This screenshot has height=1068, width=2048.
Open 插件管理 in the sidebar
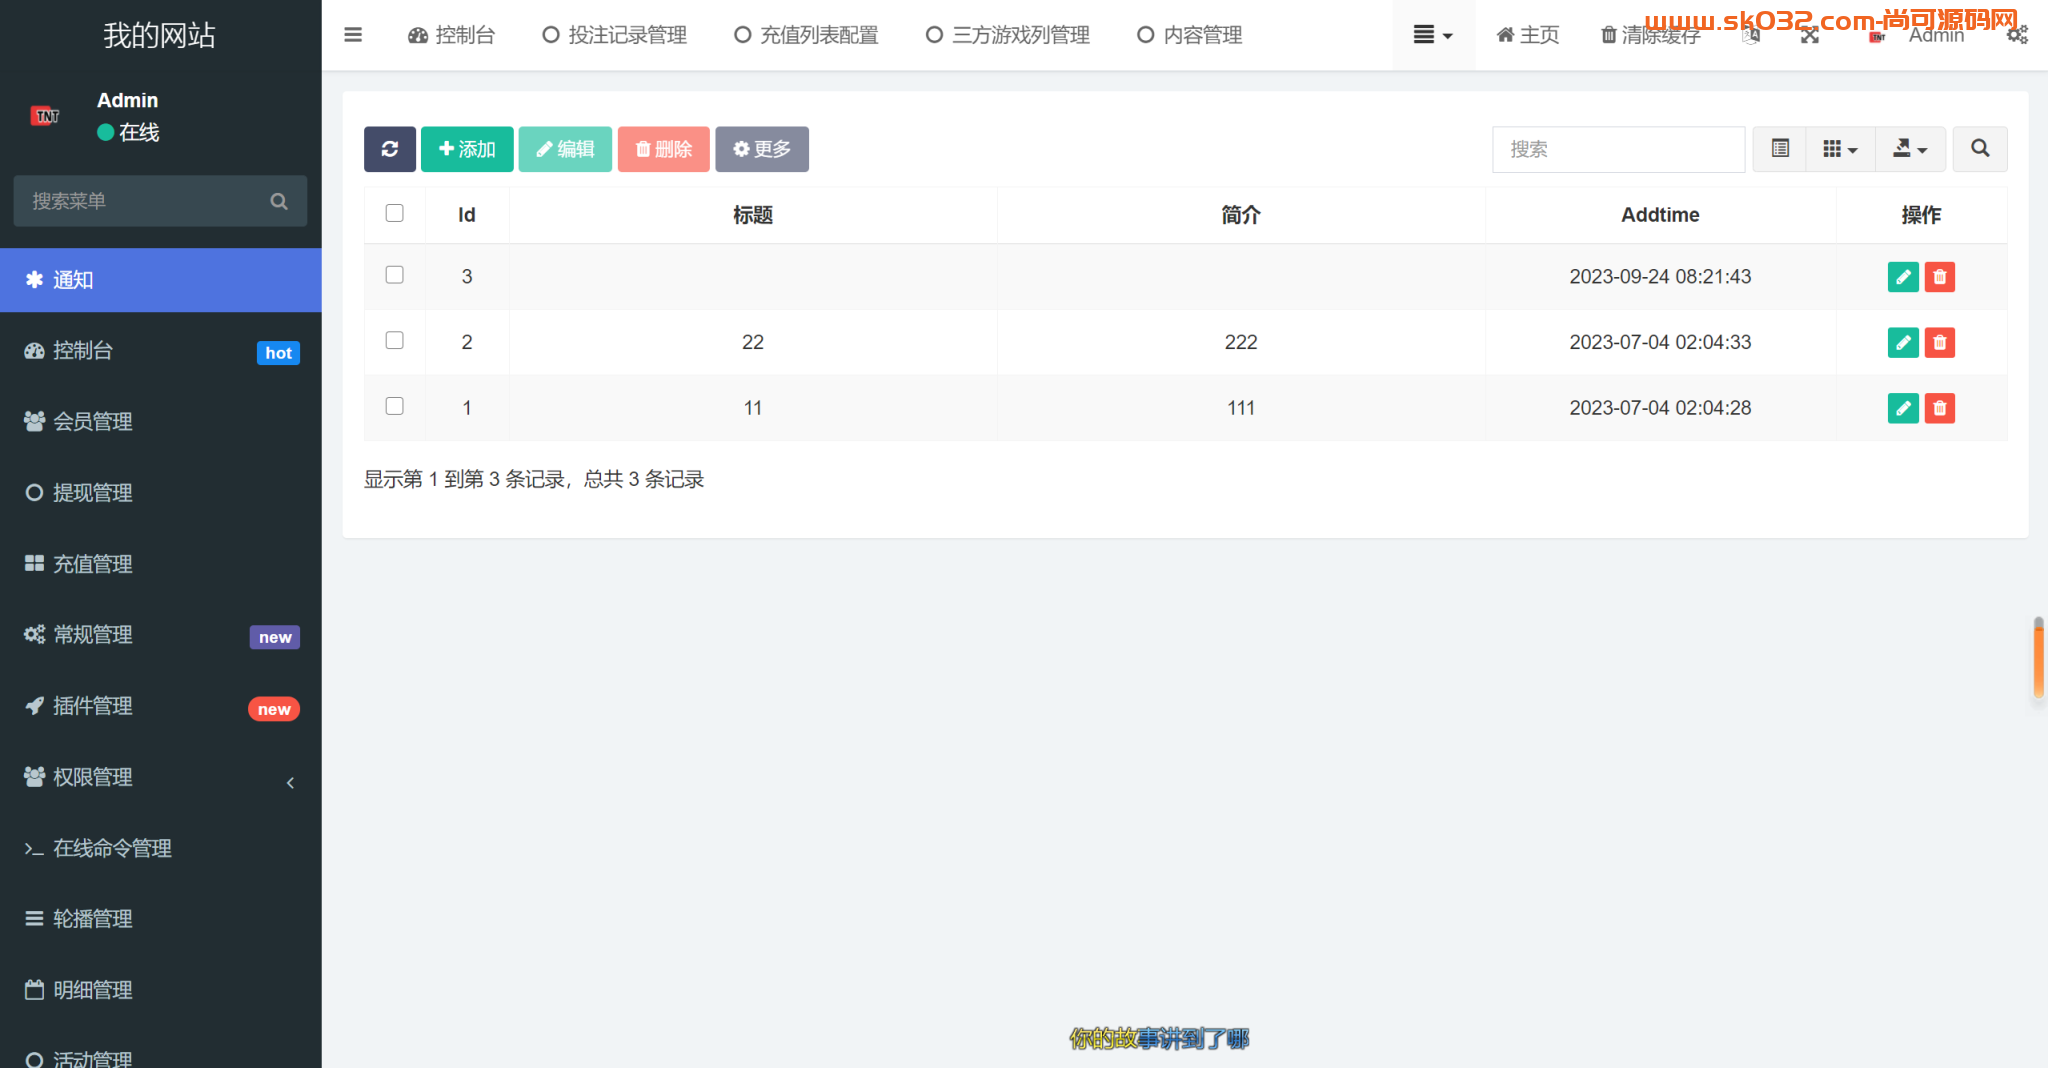coord(160,706)
